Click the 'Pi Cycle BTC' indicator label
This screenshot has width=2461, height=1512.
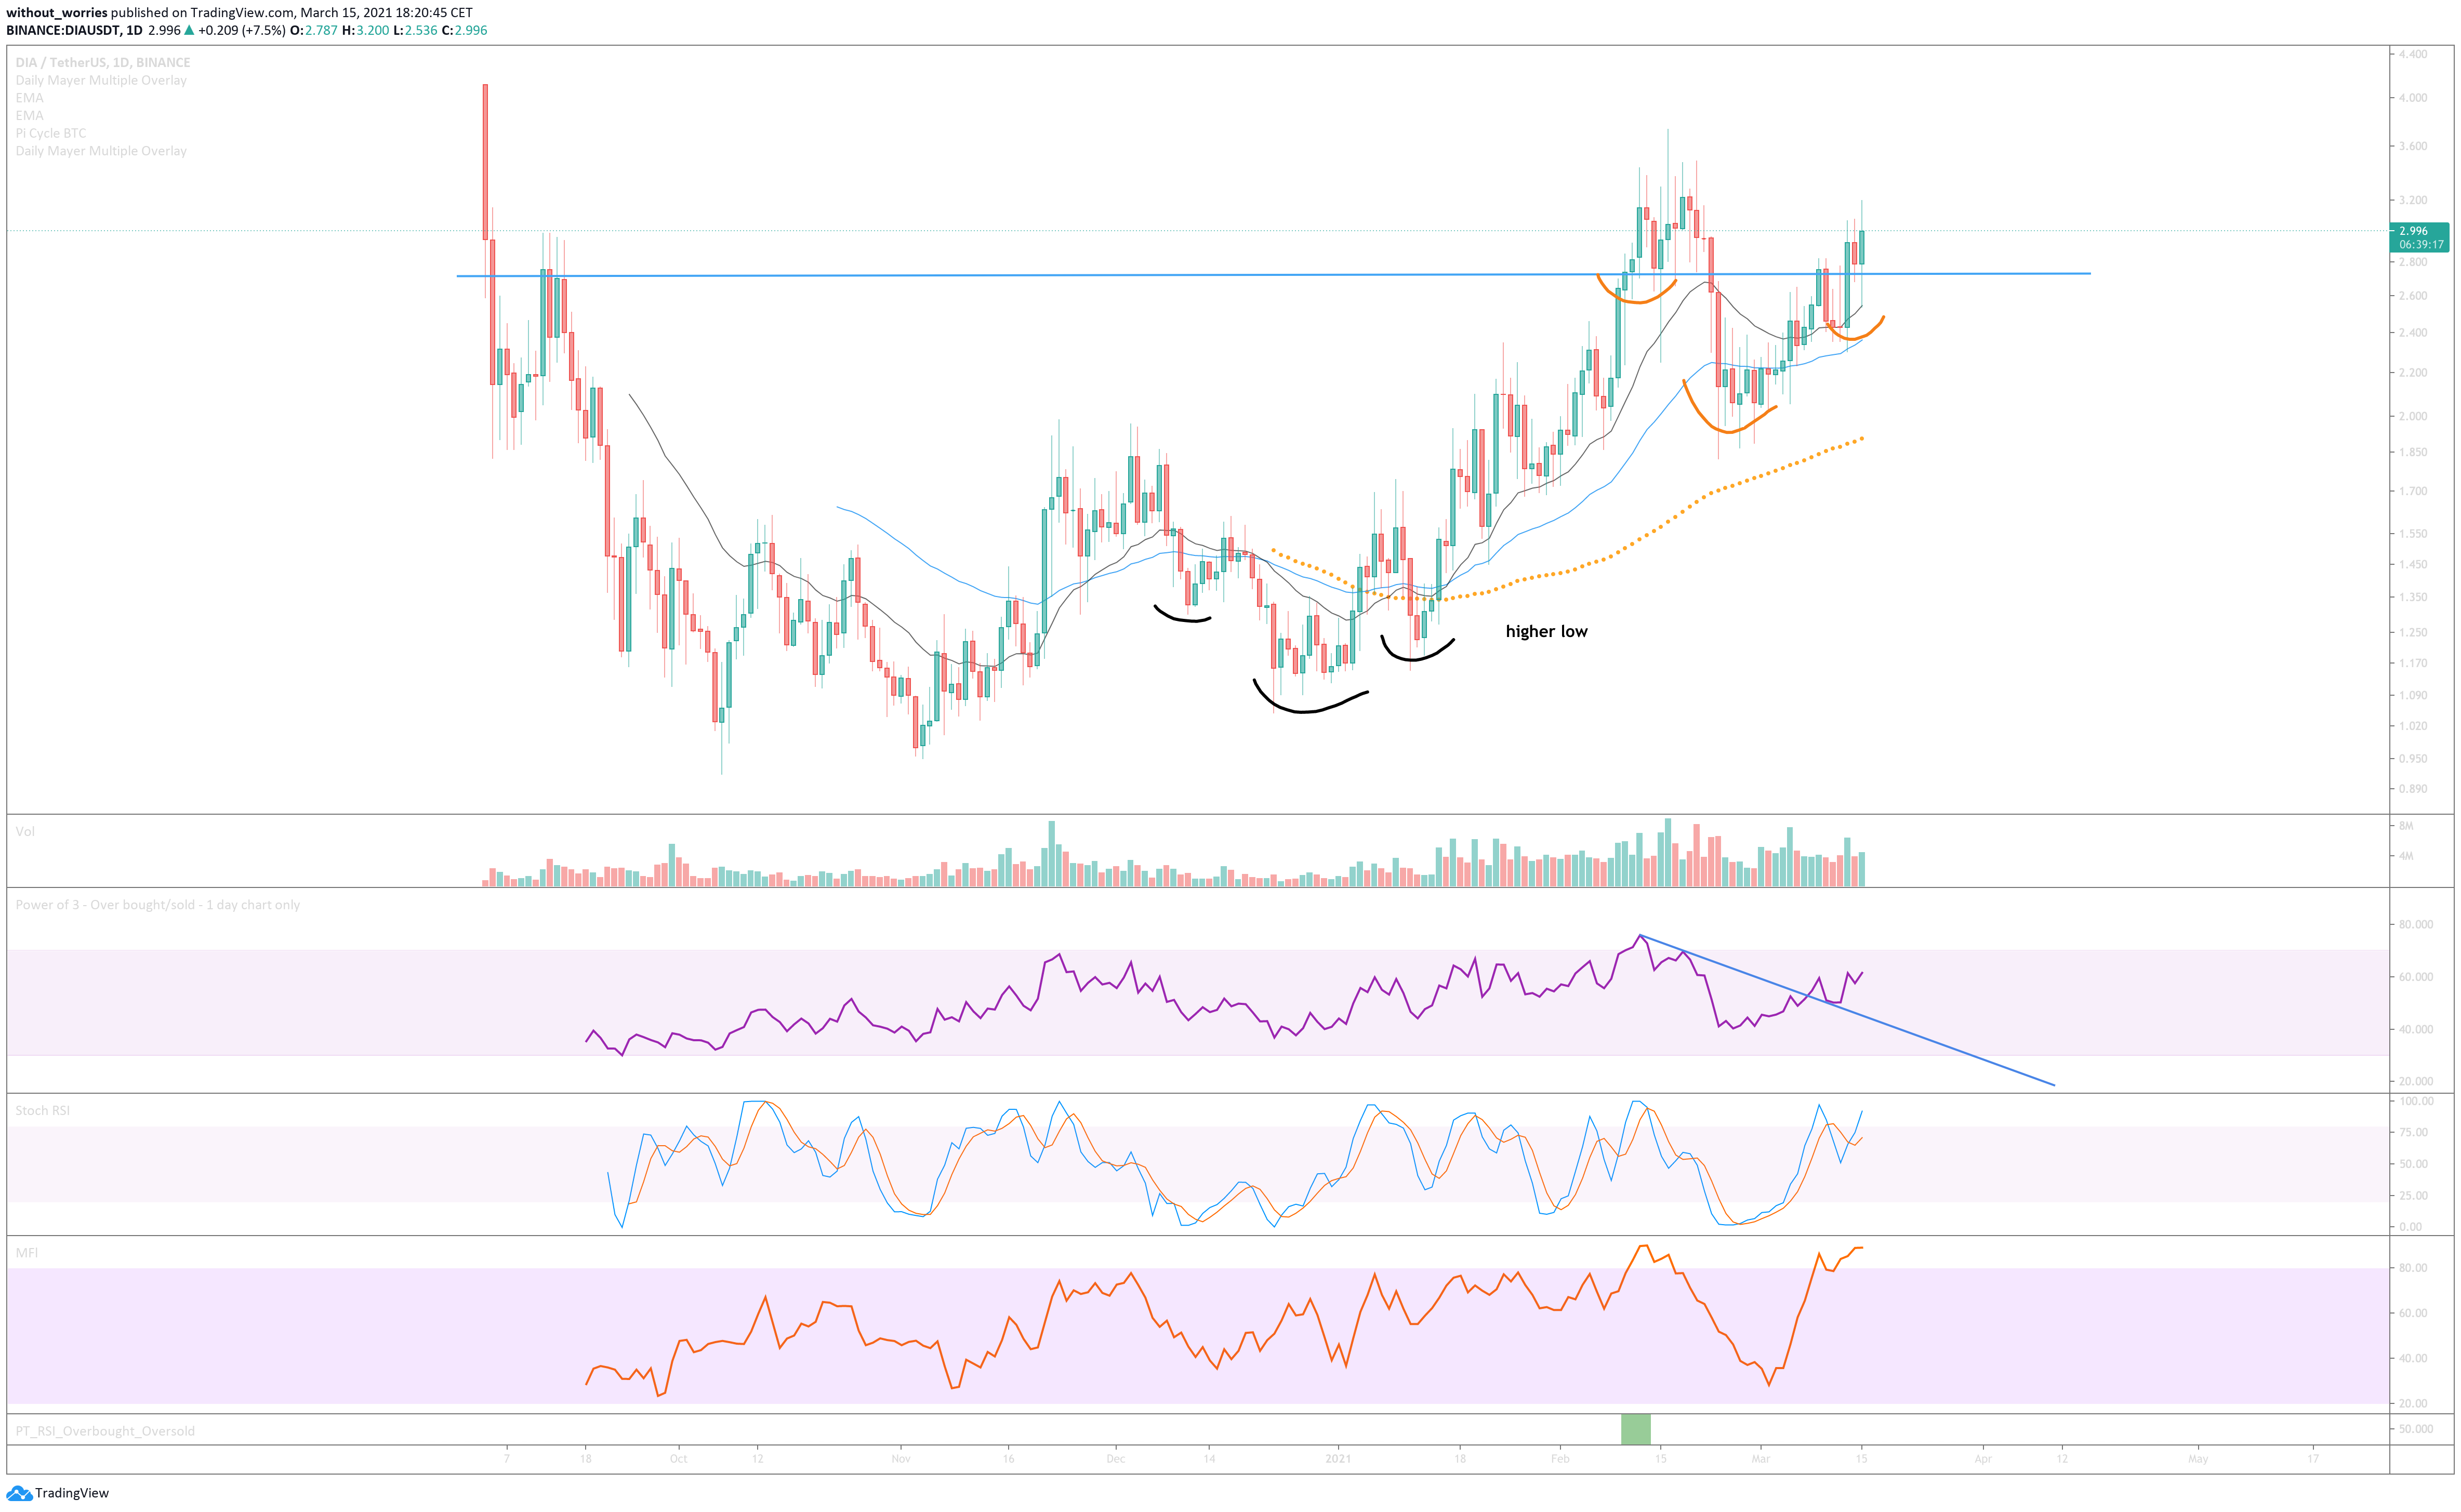click(51, 133)
